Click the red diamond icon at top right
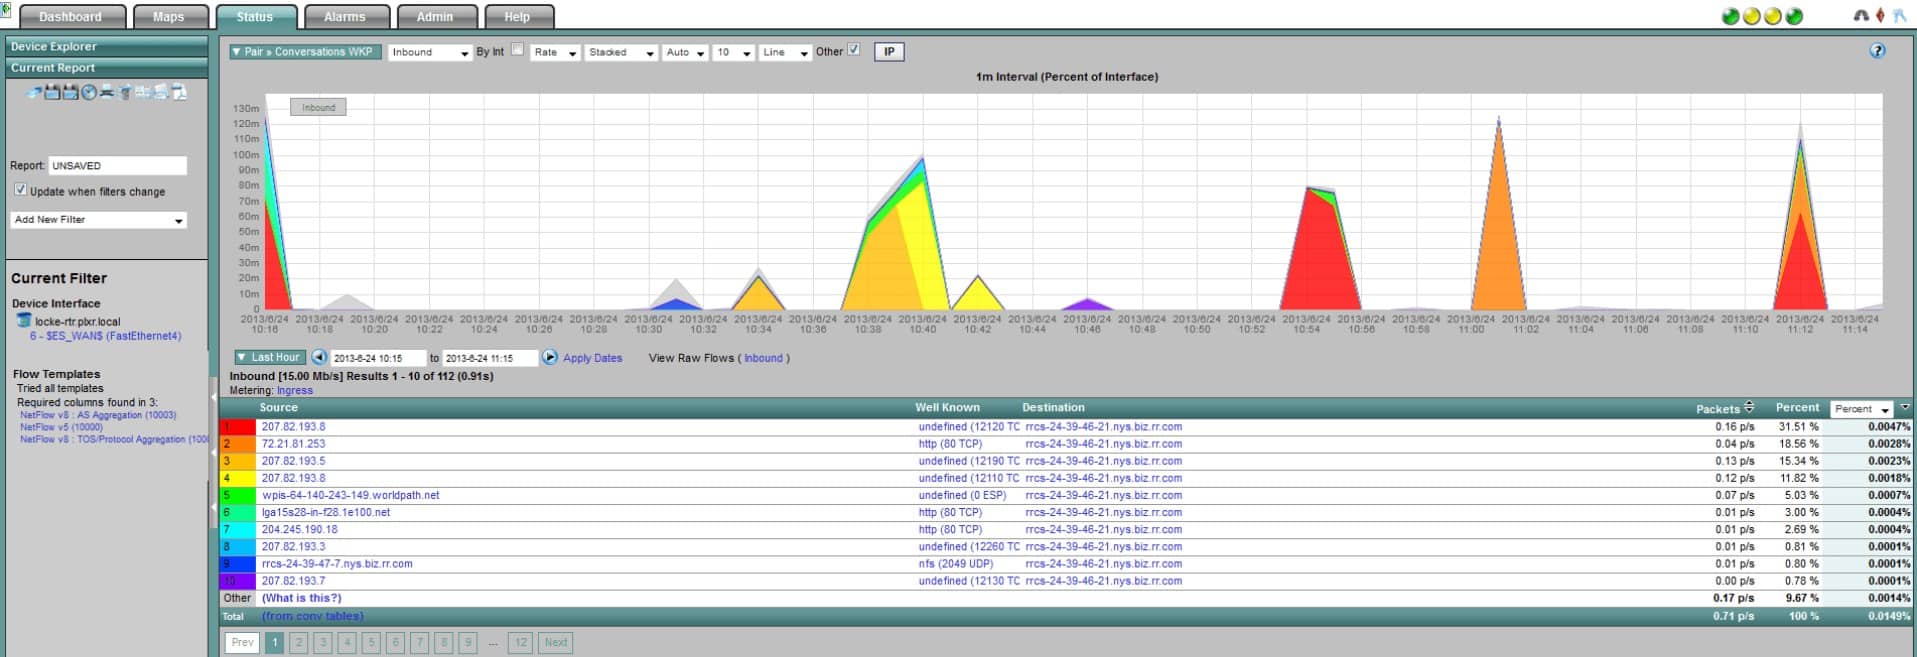This screenshot has width=1917, height=657. 1879,16
